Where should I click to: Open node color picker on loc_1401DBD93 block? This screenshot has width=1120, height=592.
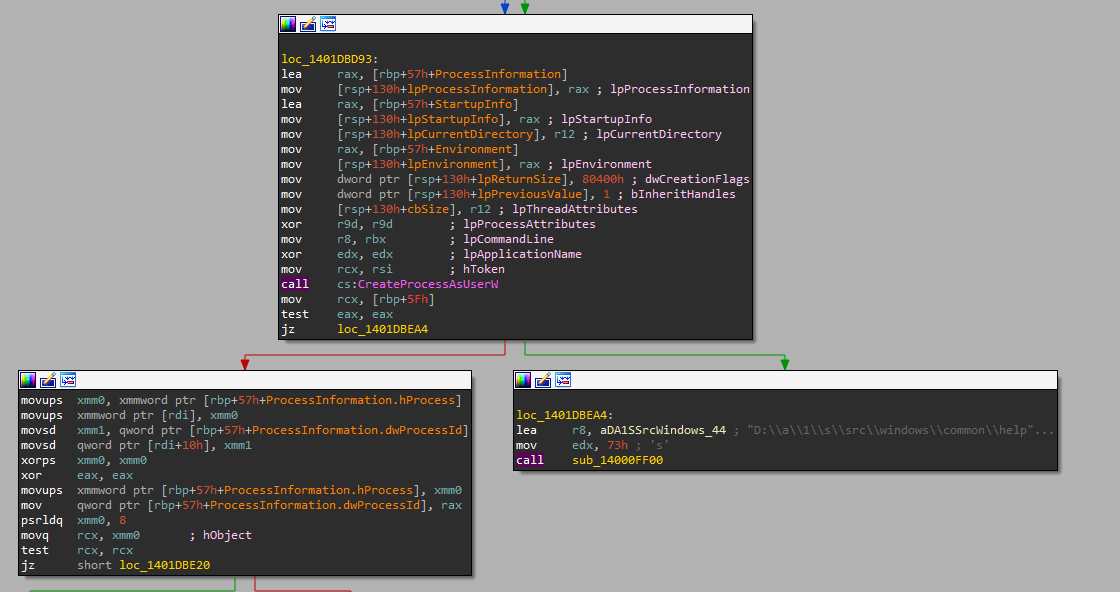[288, 24]
